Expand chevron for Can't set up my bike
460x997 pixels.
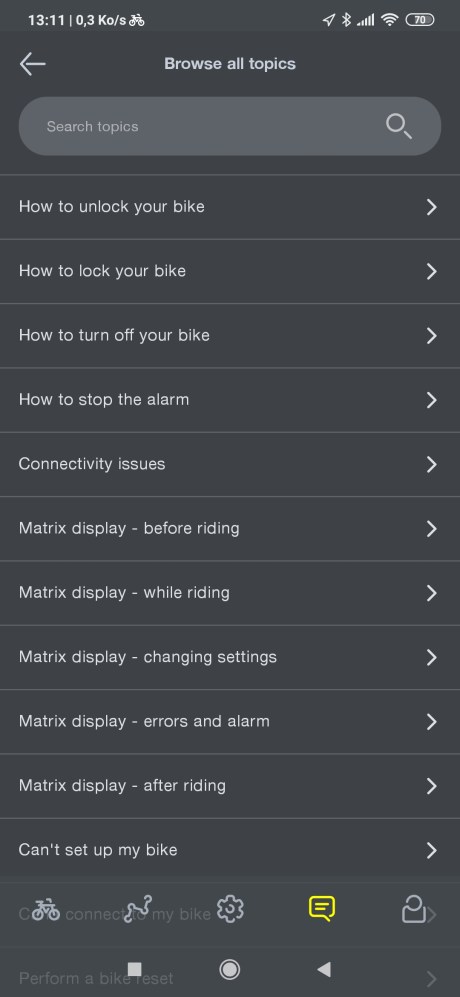[431, 850]
